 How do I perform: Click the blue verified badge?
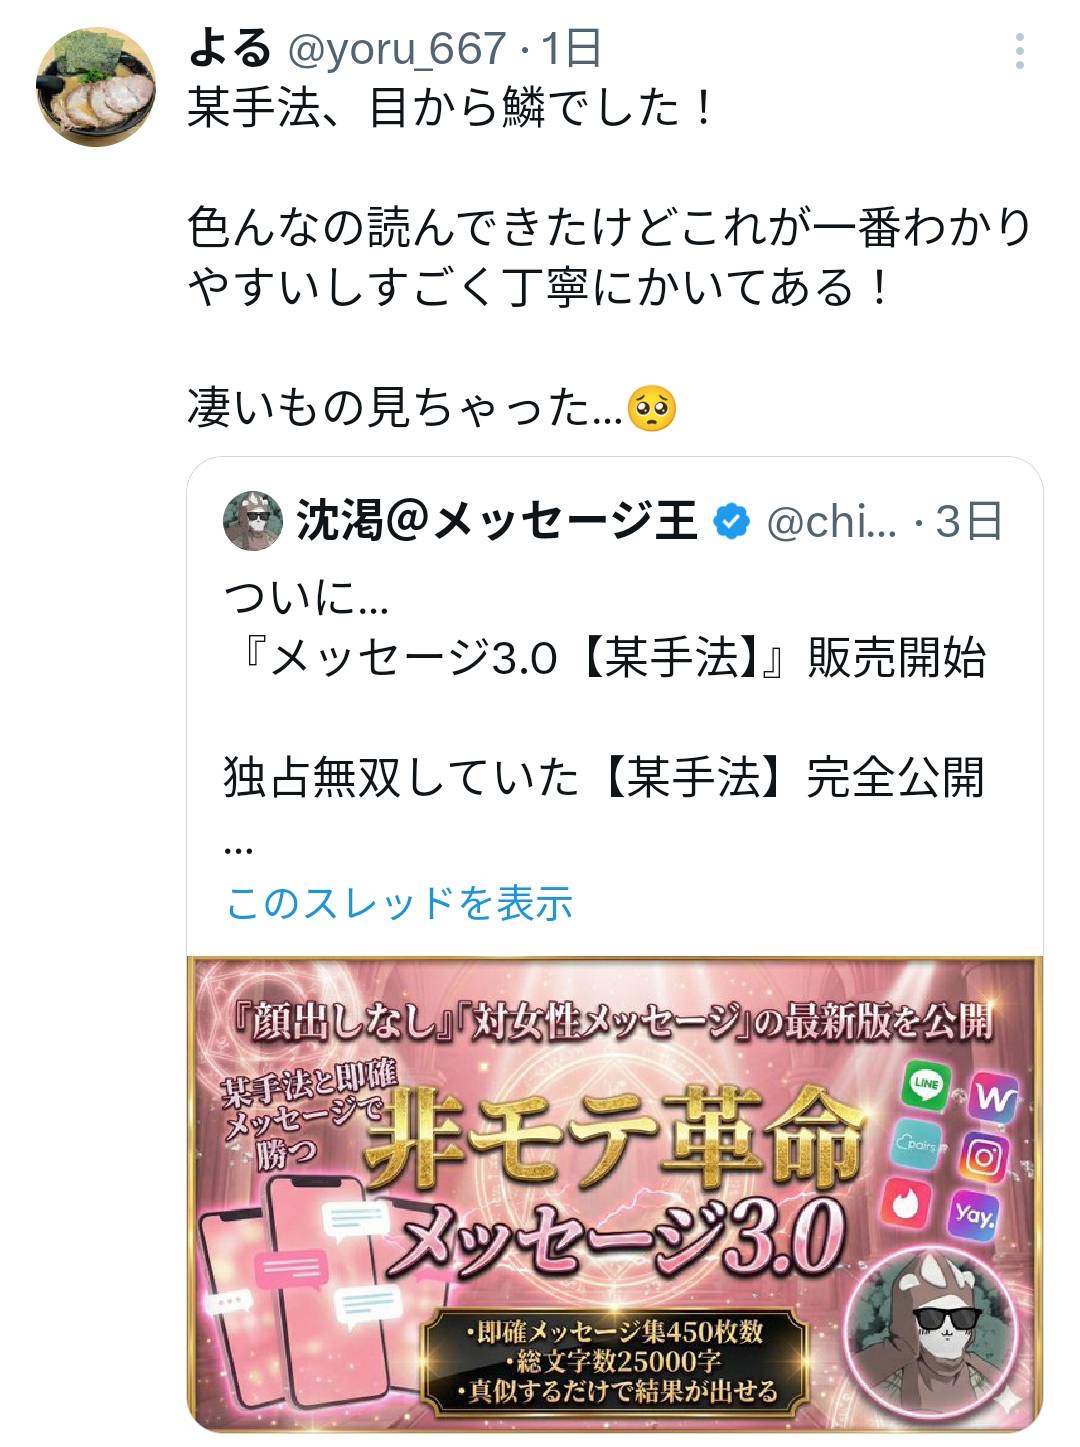[731, 521]
